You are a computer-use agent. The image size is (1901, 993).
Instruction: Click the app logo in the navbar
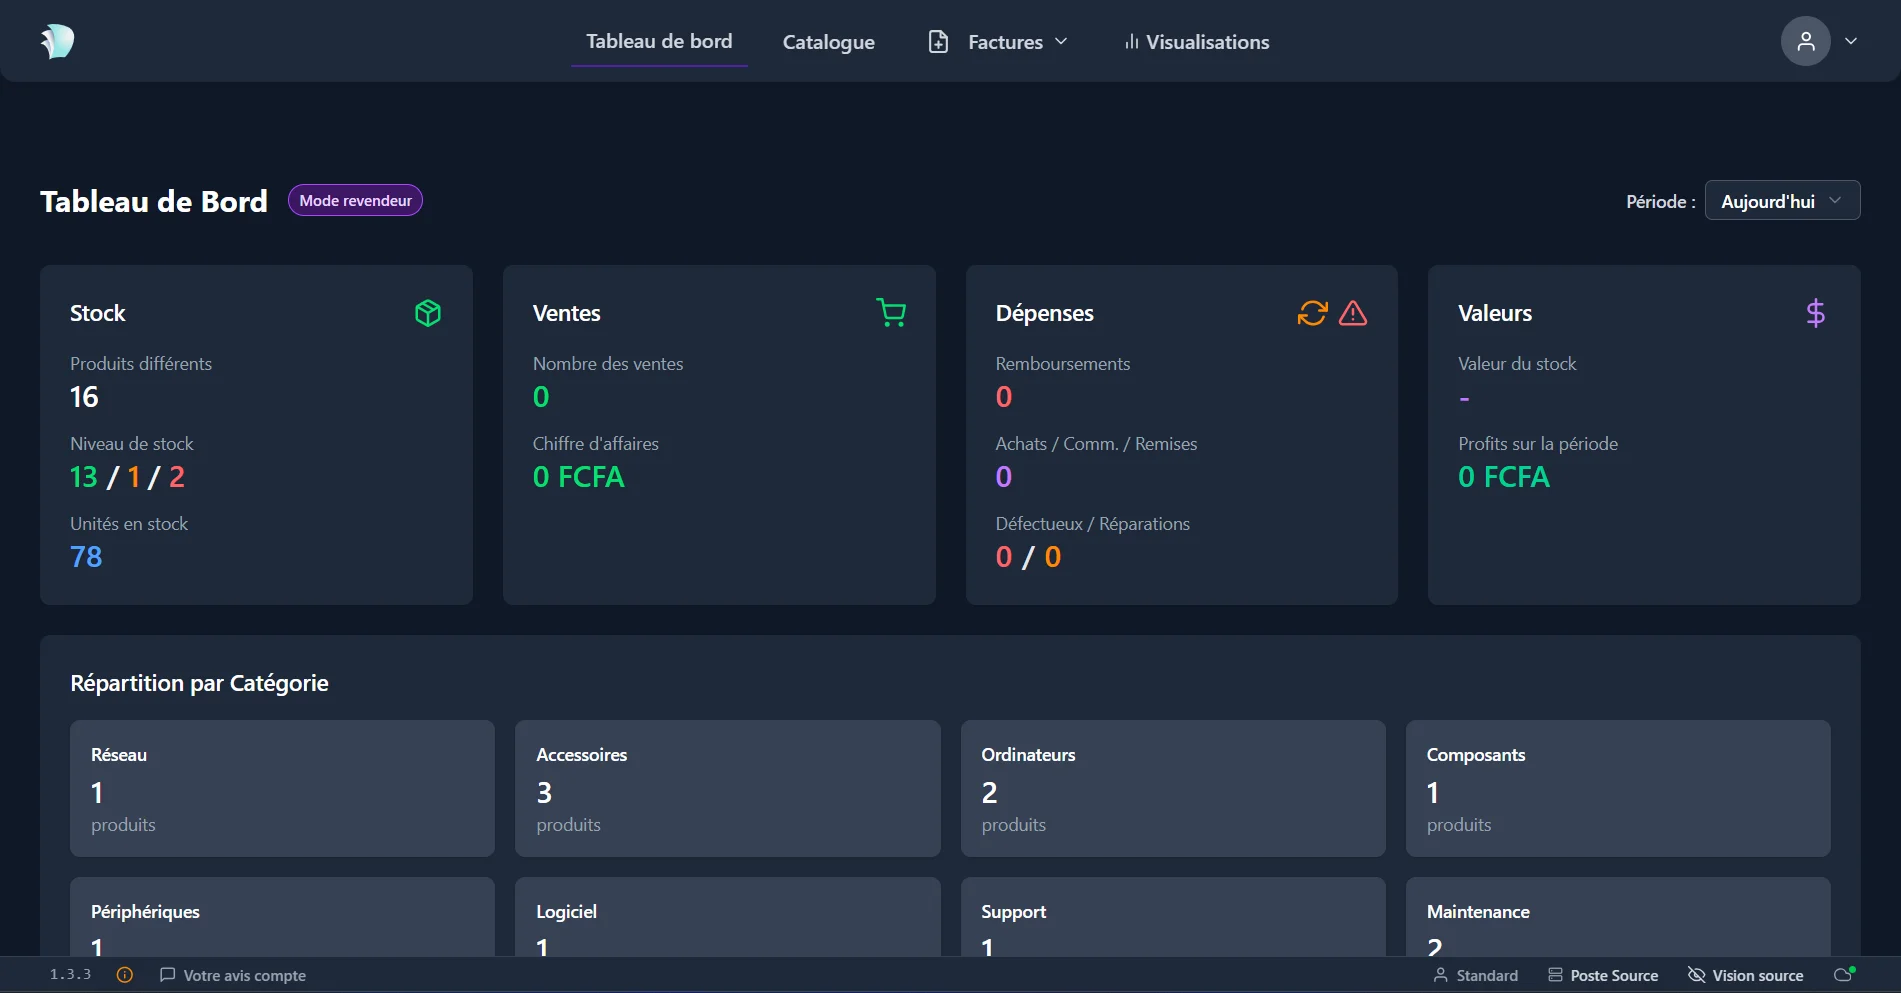57,41
